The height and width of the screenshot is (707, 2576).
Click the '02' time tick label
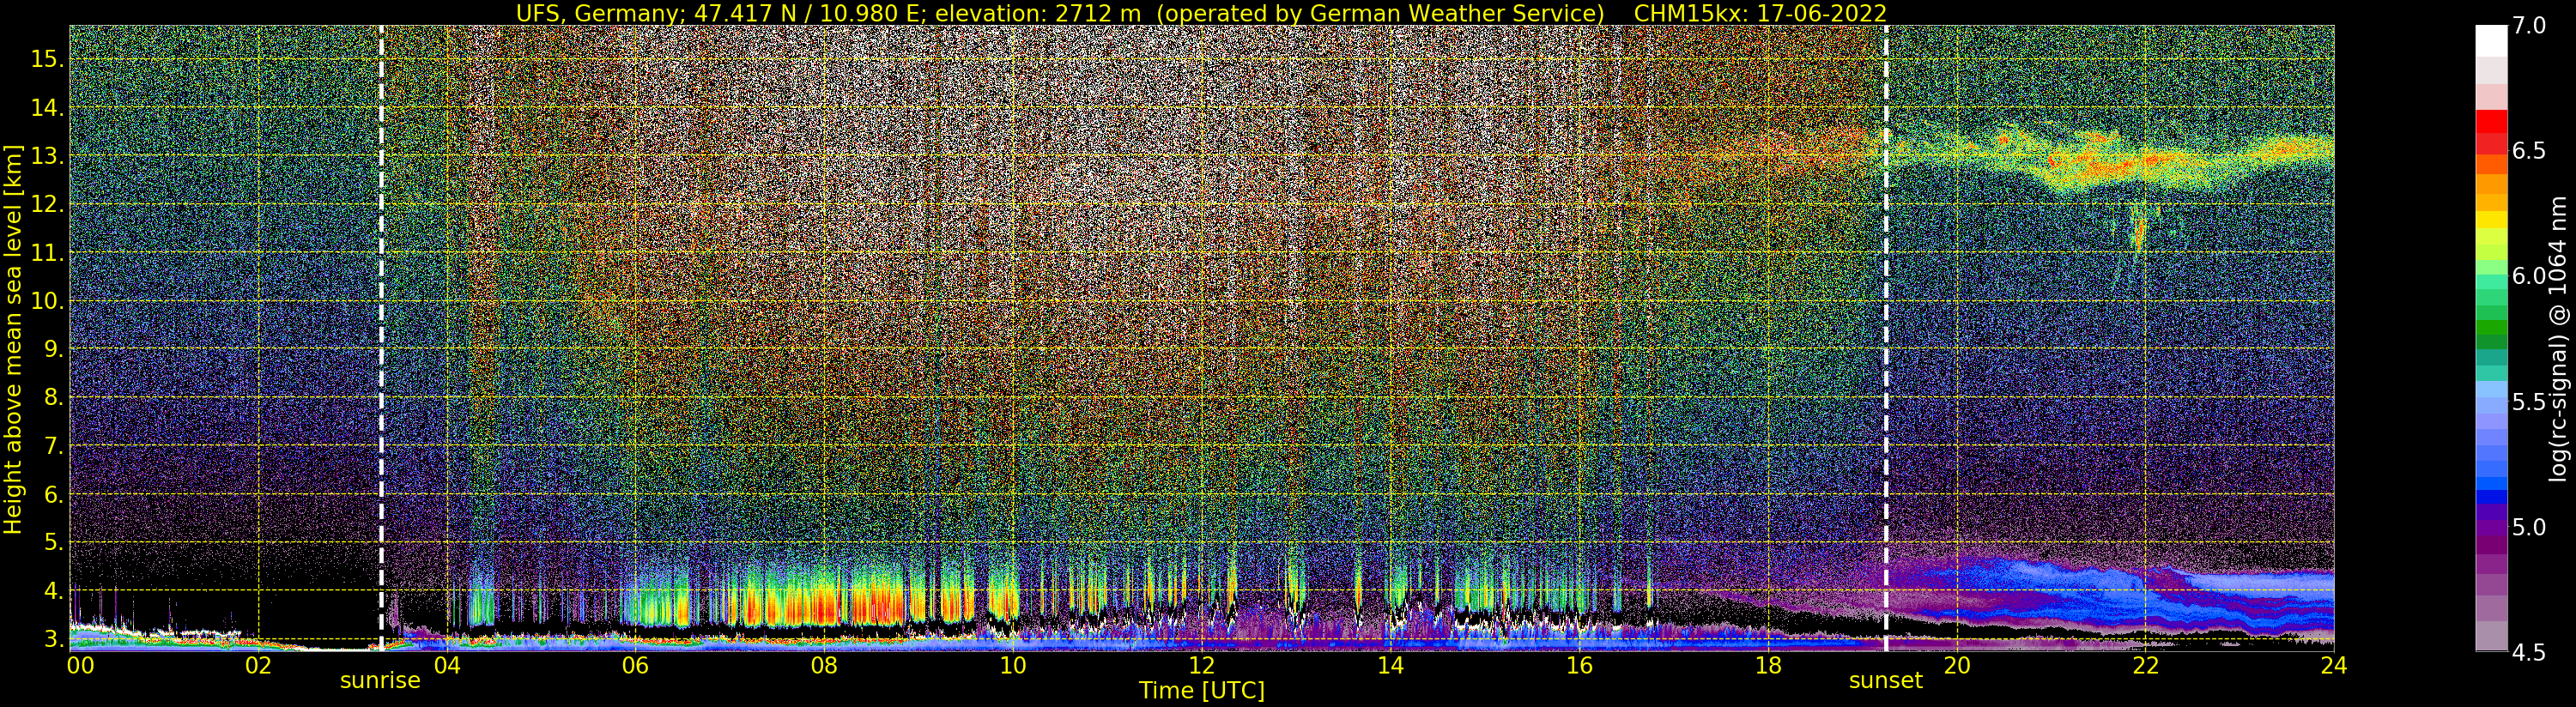258,665
